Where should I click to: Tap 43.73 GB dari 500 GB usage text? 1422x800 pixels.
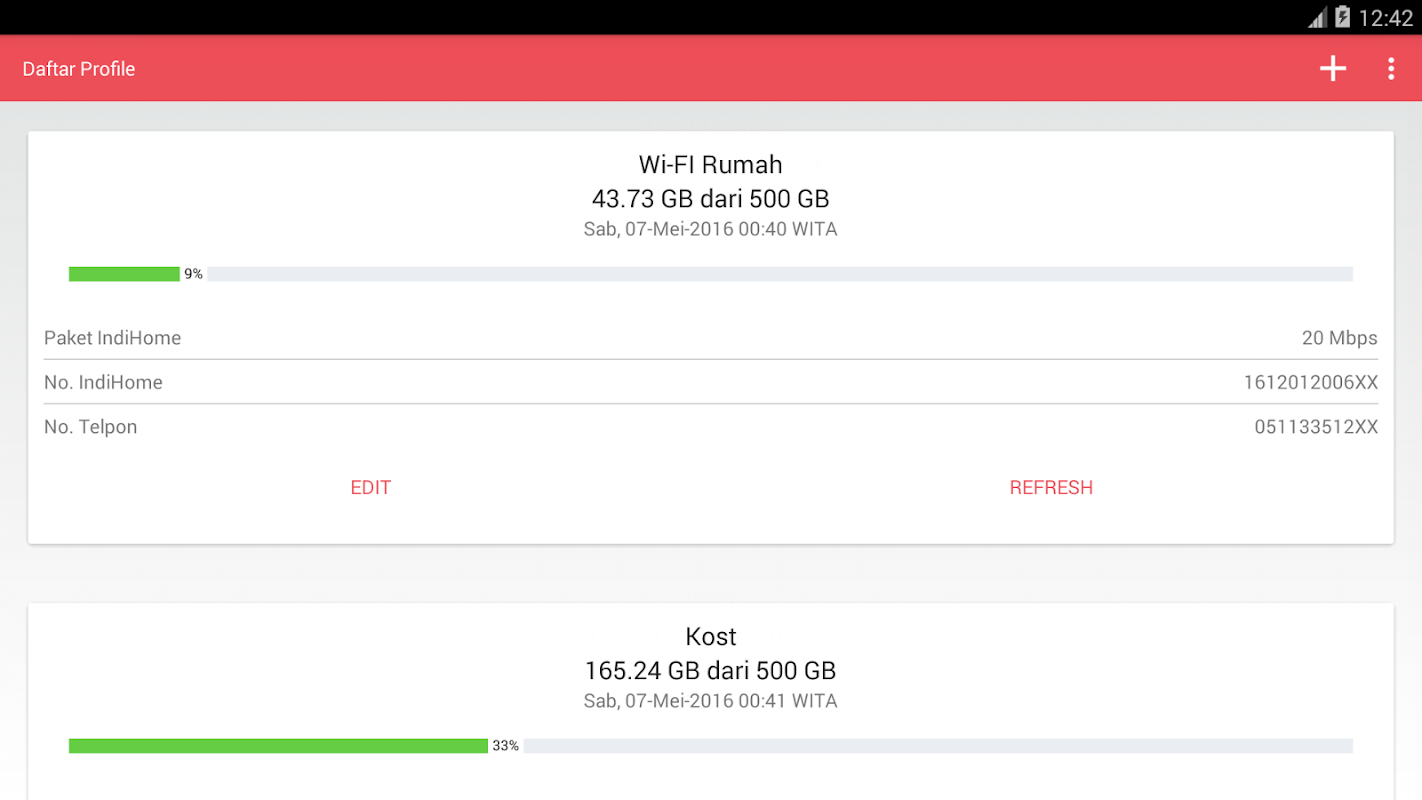pos(710,198)
